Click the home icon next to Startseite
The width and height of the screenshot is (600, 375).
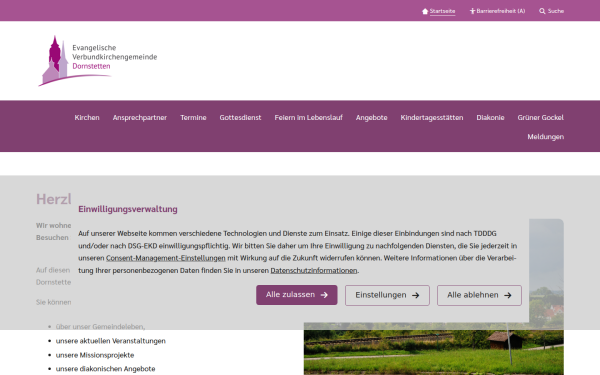pyautogui.click(x=425, y=11)
